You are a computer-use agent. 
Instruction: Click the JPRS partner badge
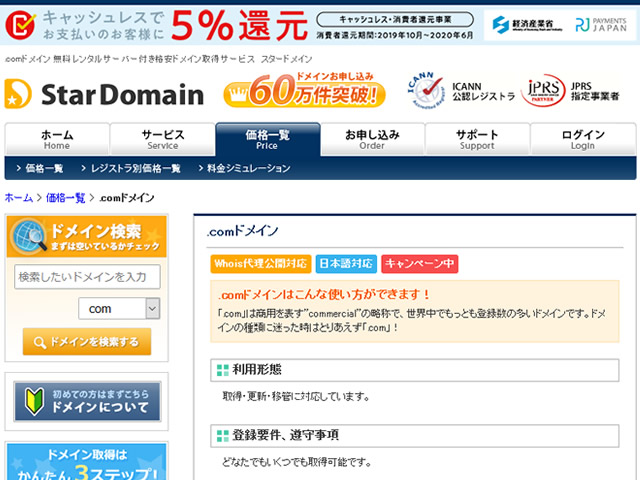tap(543, 91)
